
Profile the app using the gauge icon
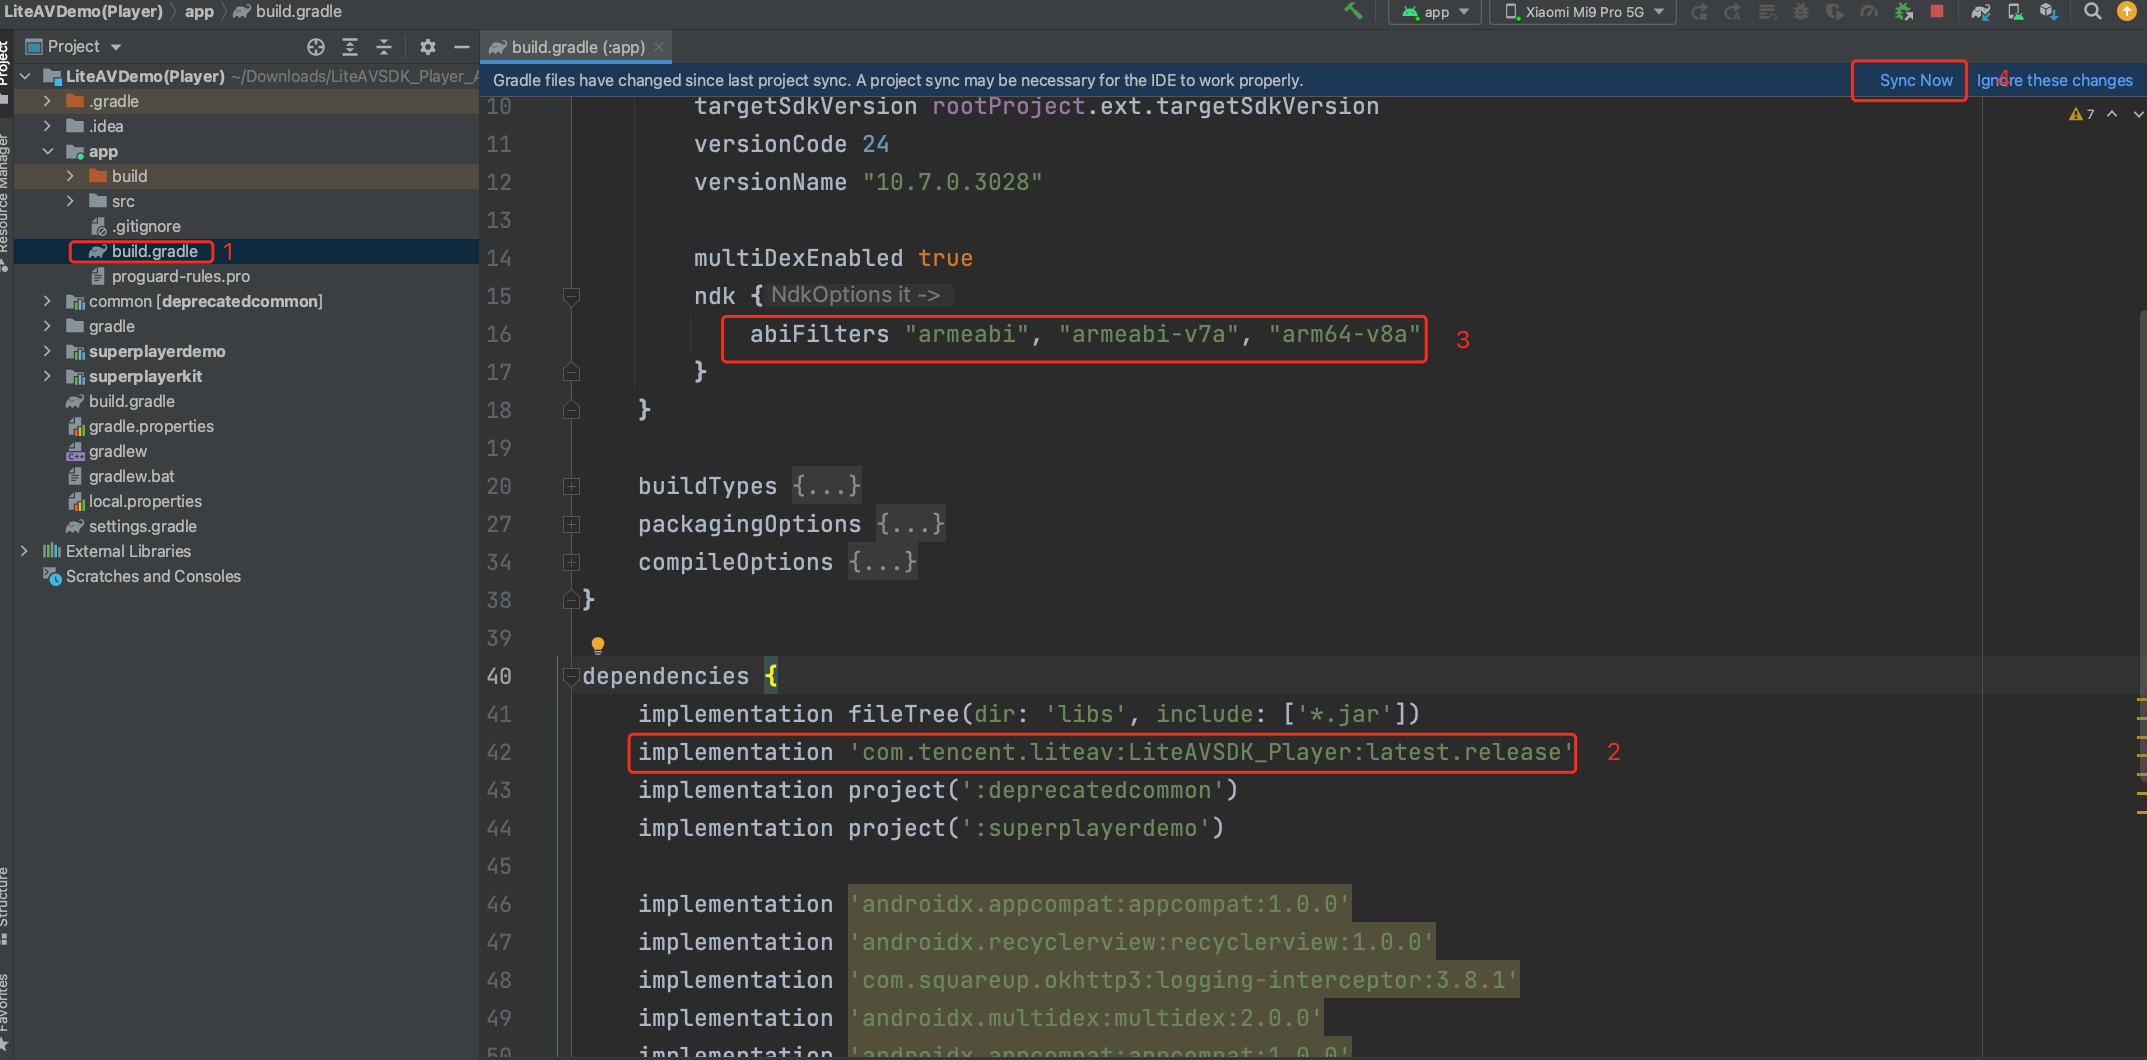coord(1869,12)
